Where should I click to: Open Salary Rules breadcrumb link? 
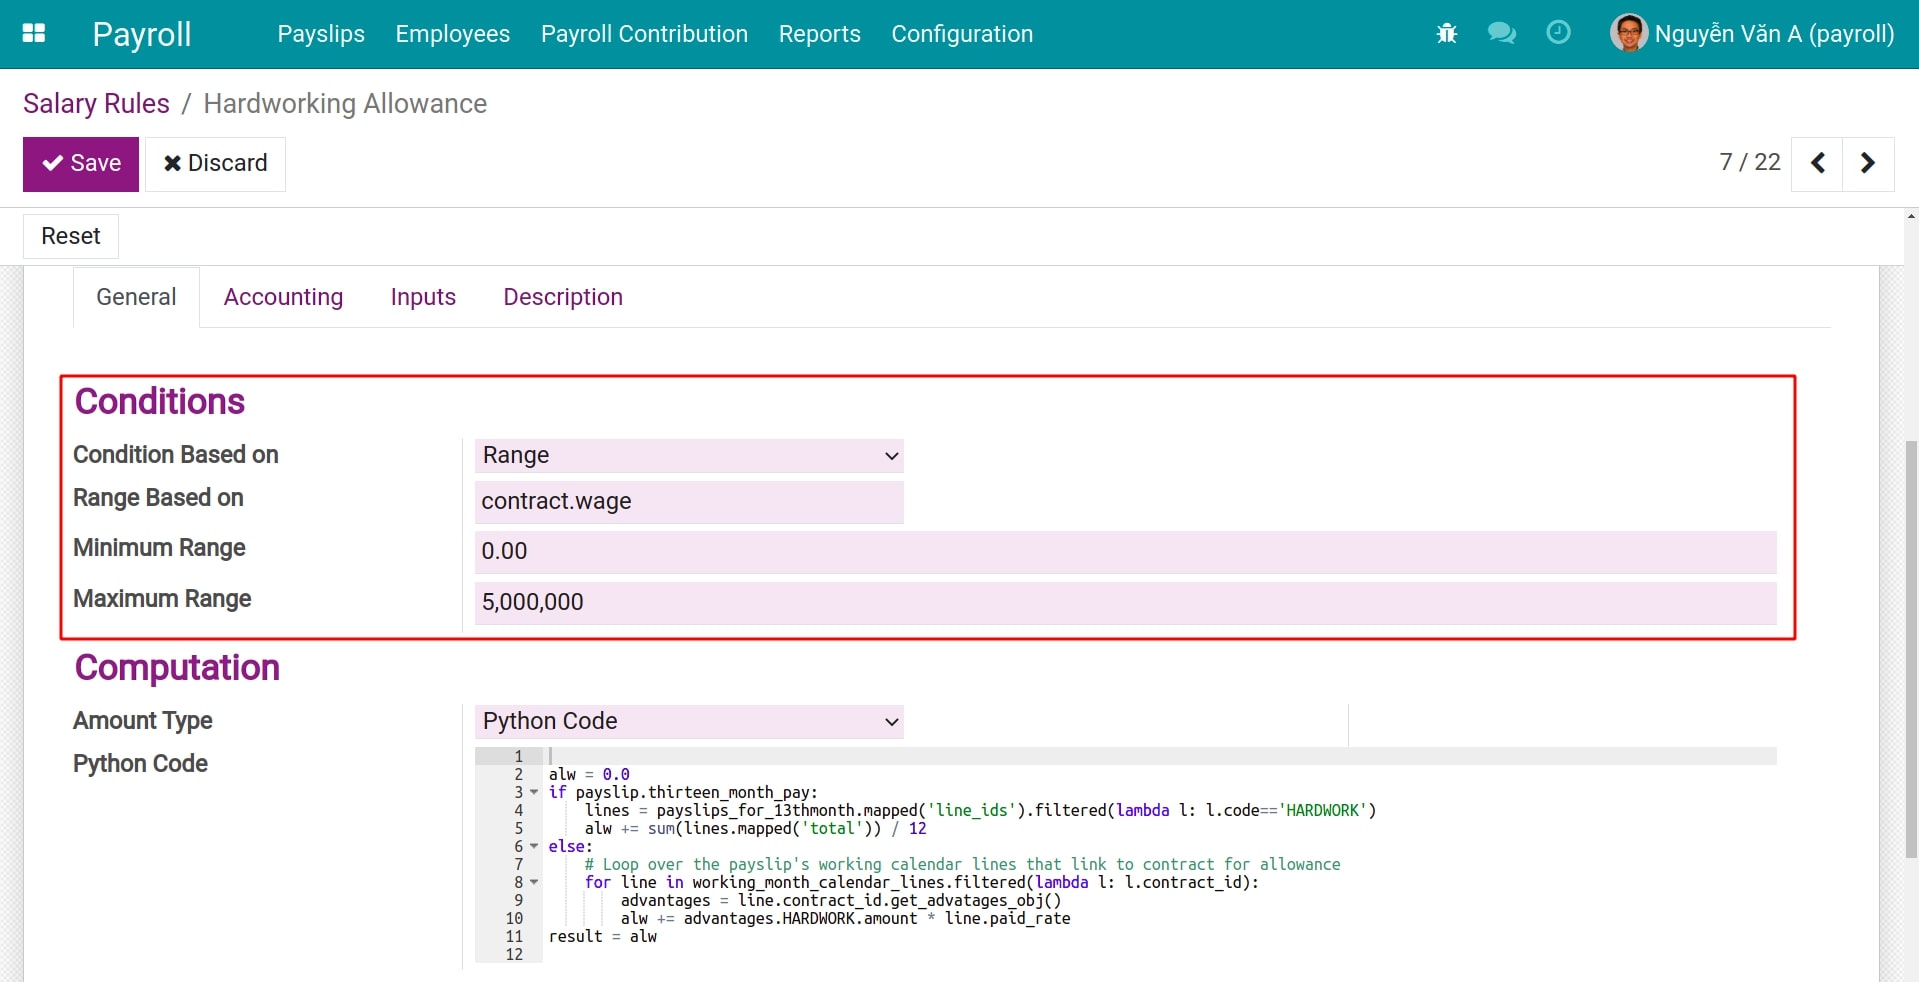96,103
